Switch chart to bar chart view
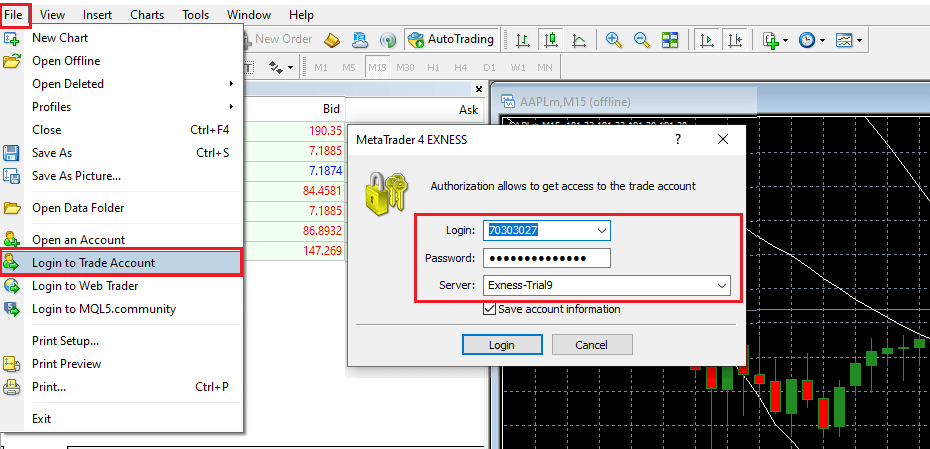 click(x=522, y=40)
